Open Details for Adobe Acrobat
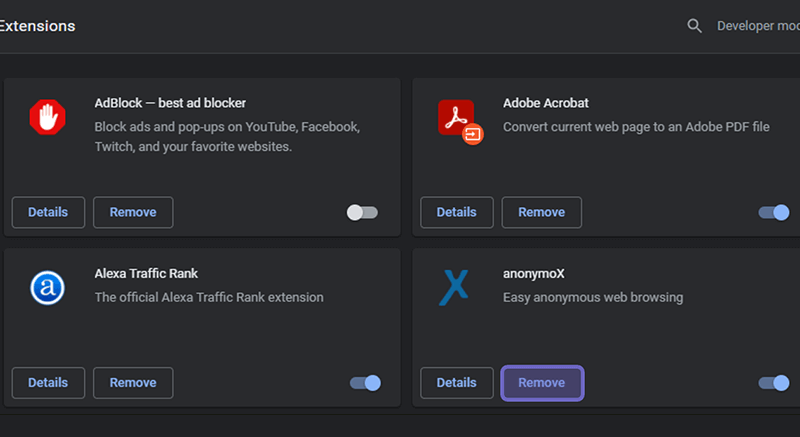Screen dimensions: 800x437 pos(457,212)
